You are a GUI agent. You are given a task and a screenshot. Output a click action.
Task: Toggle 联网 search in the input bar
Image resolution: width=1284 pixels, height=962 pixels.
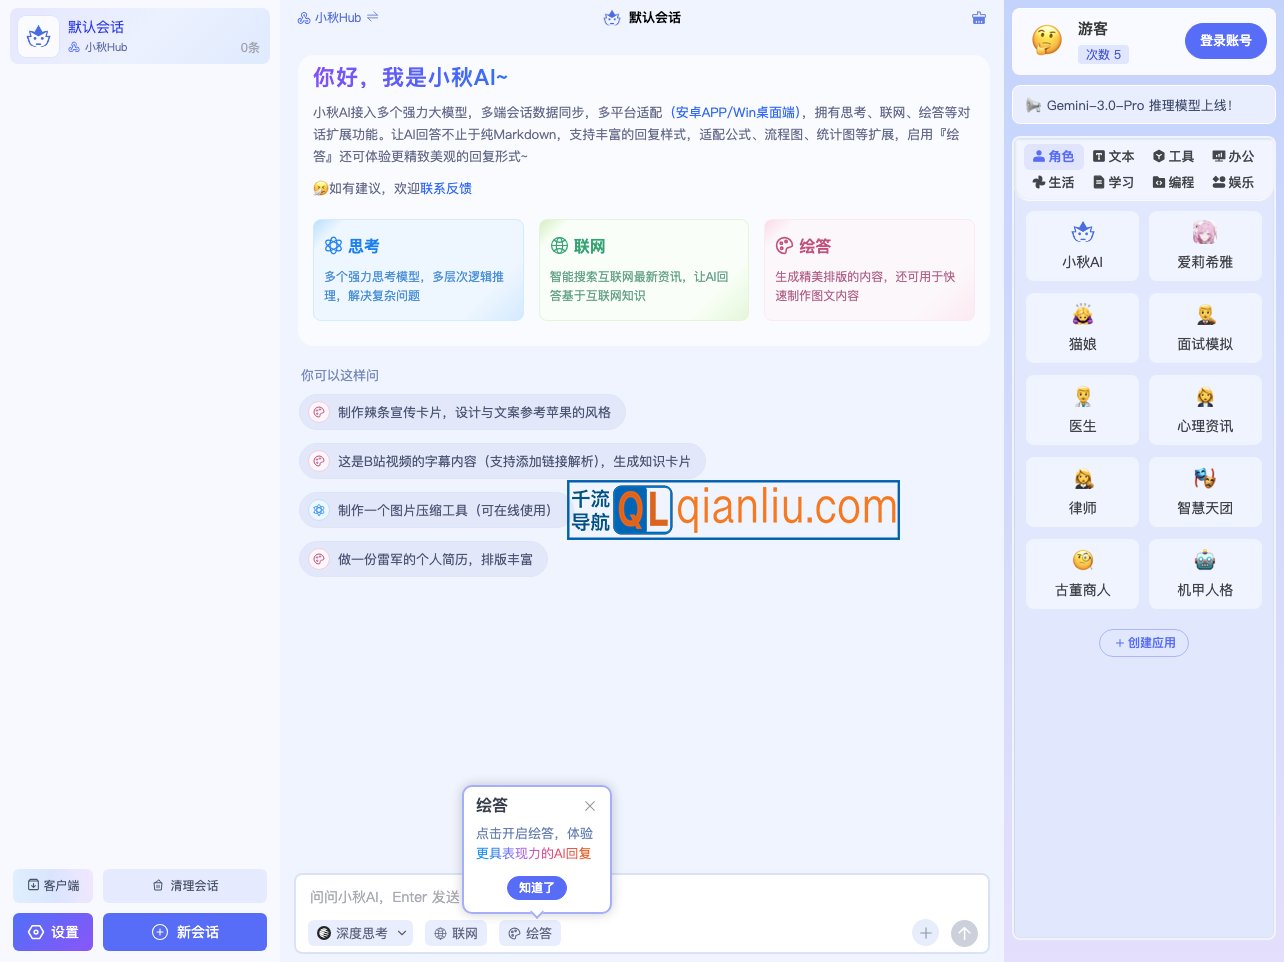point(455,933)
